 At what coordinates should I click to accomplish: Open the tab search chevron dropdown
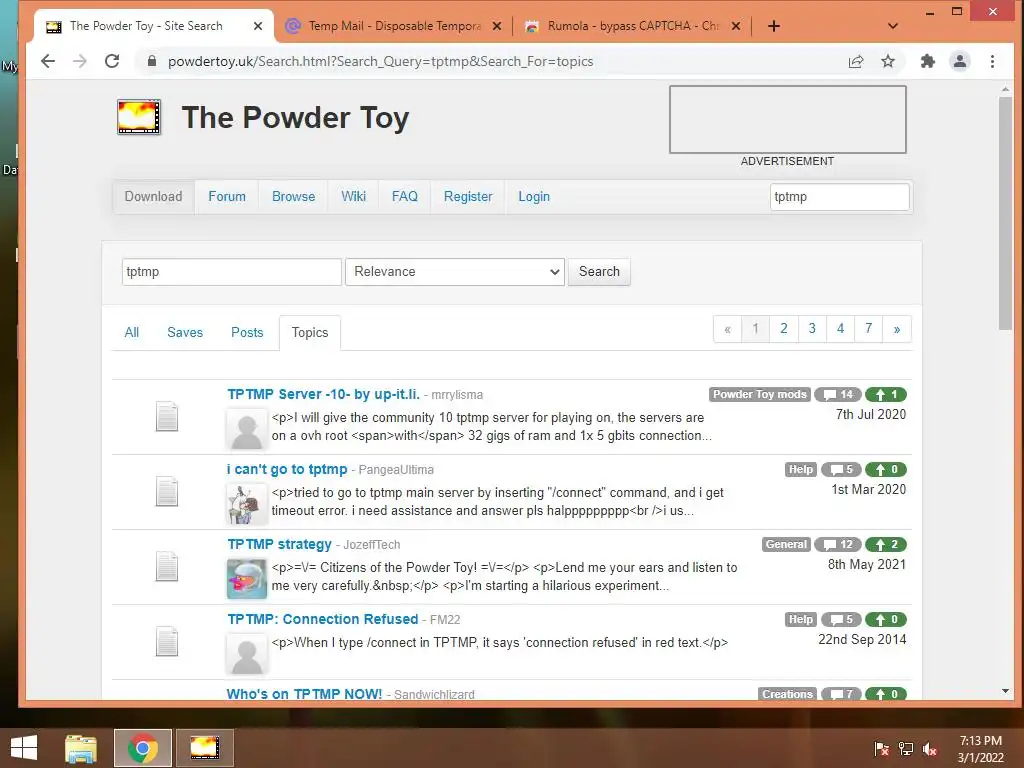click(x=893, y=26)
